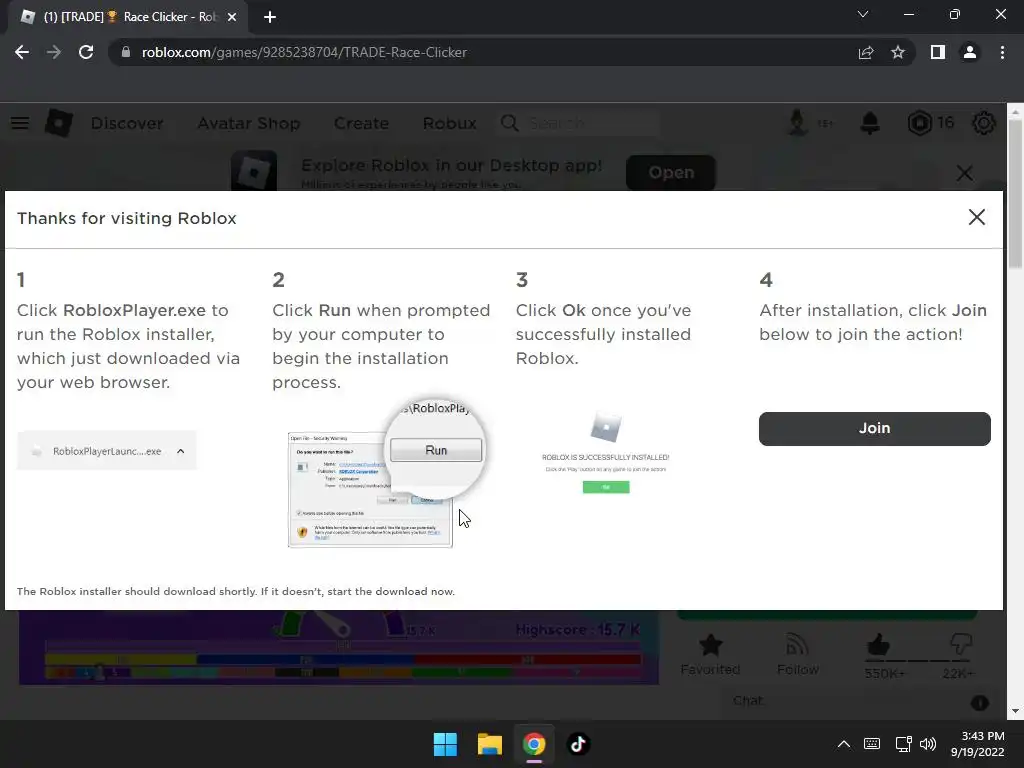Go back using browser back arrow

click(22, 52)
